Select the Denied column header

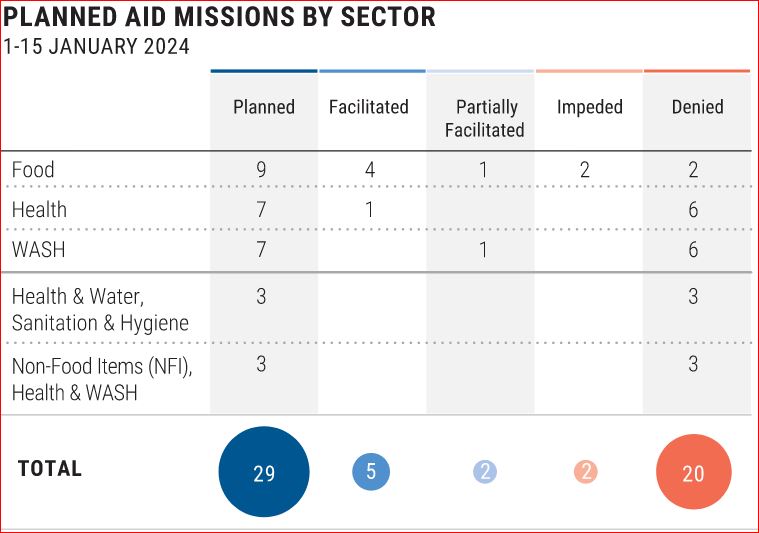coord(698,107)
